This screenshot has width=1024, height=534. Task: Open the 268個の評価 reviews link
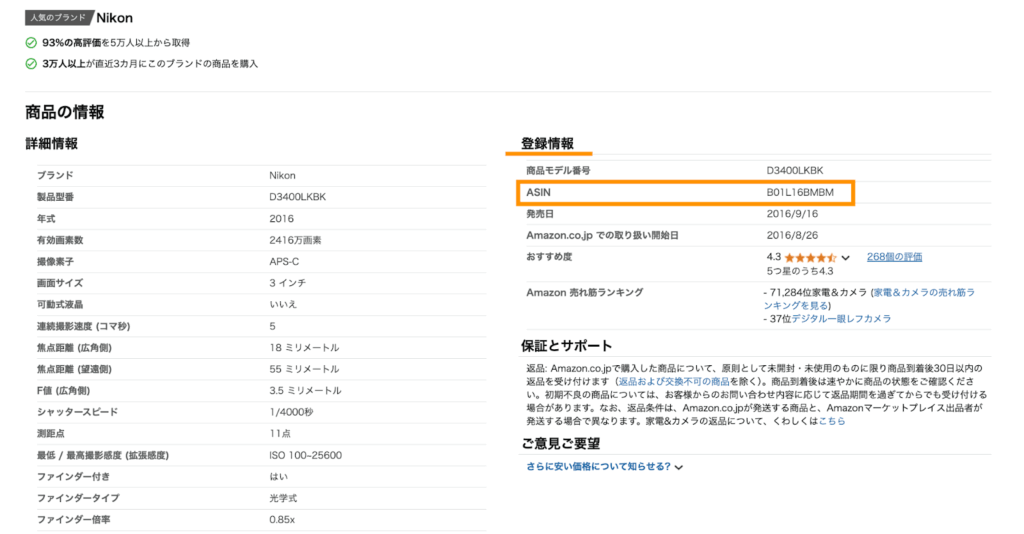[x=894, y=257]
